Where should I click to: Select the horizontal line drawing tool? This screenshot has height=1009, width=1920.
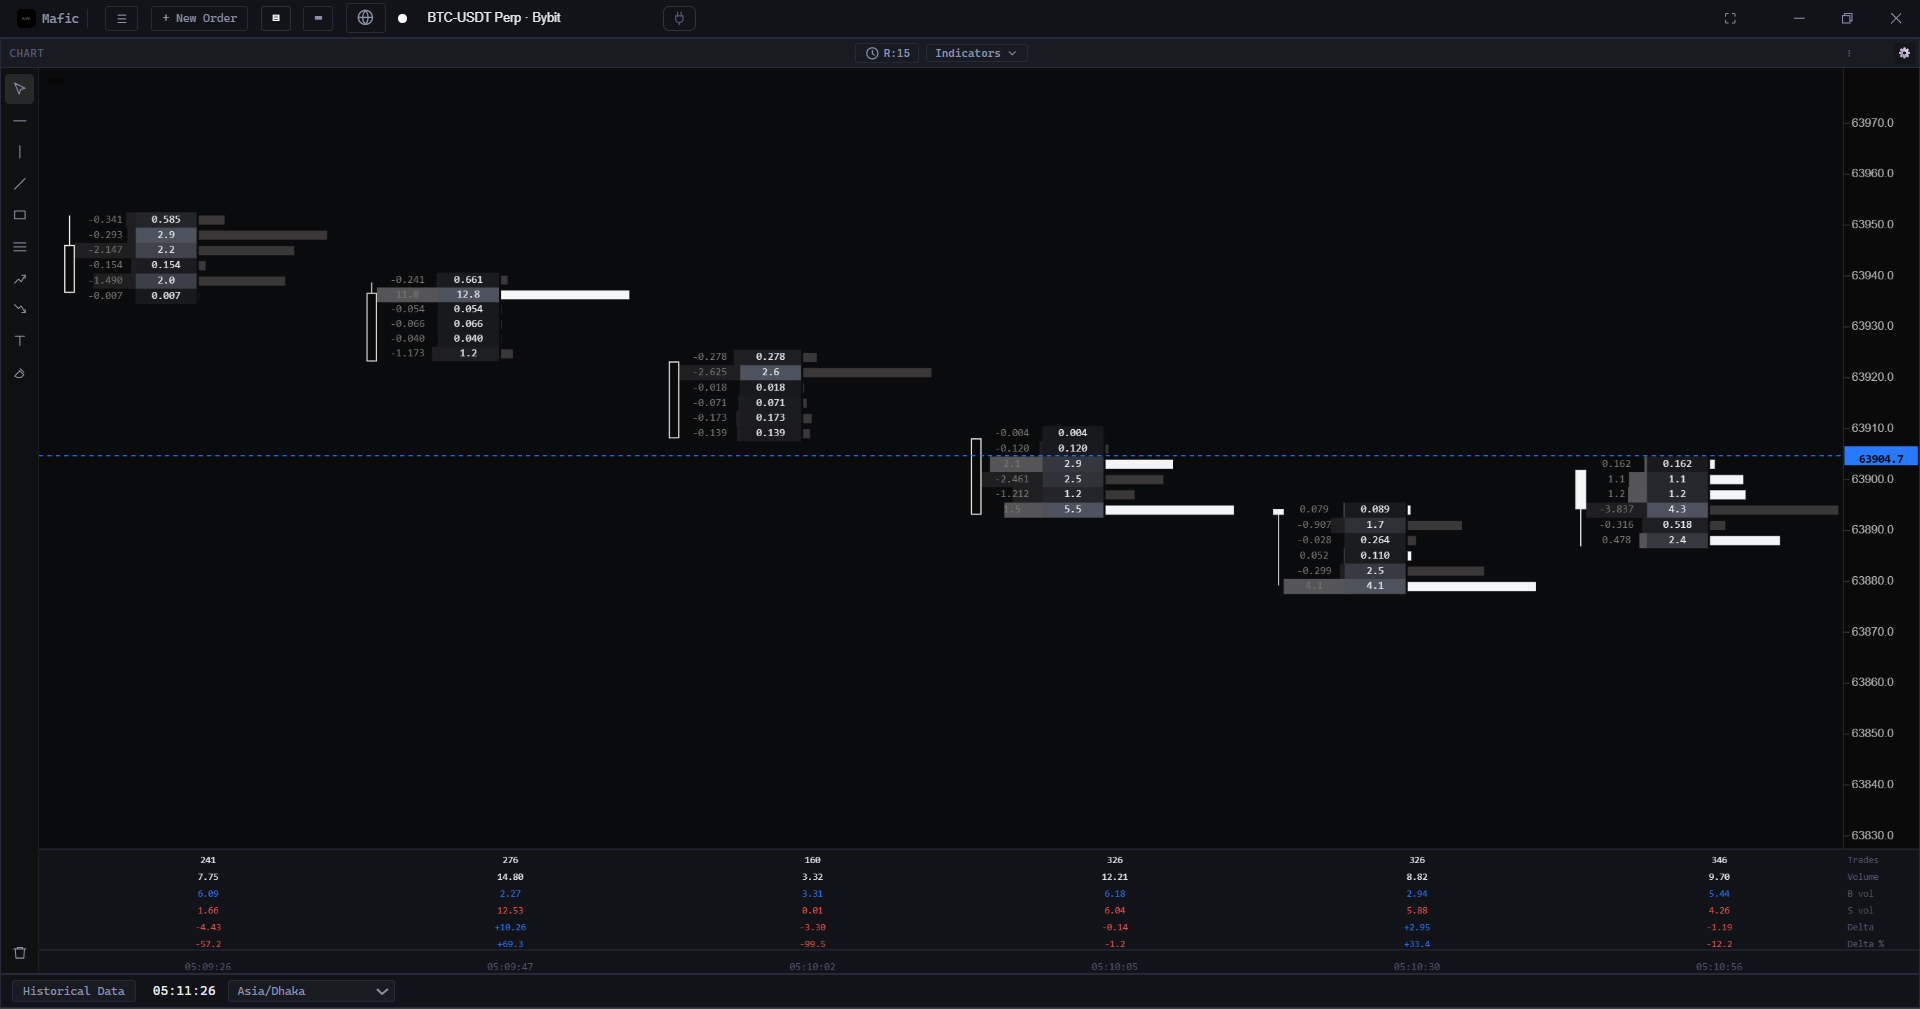pos(19,121)
